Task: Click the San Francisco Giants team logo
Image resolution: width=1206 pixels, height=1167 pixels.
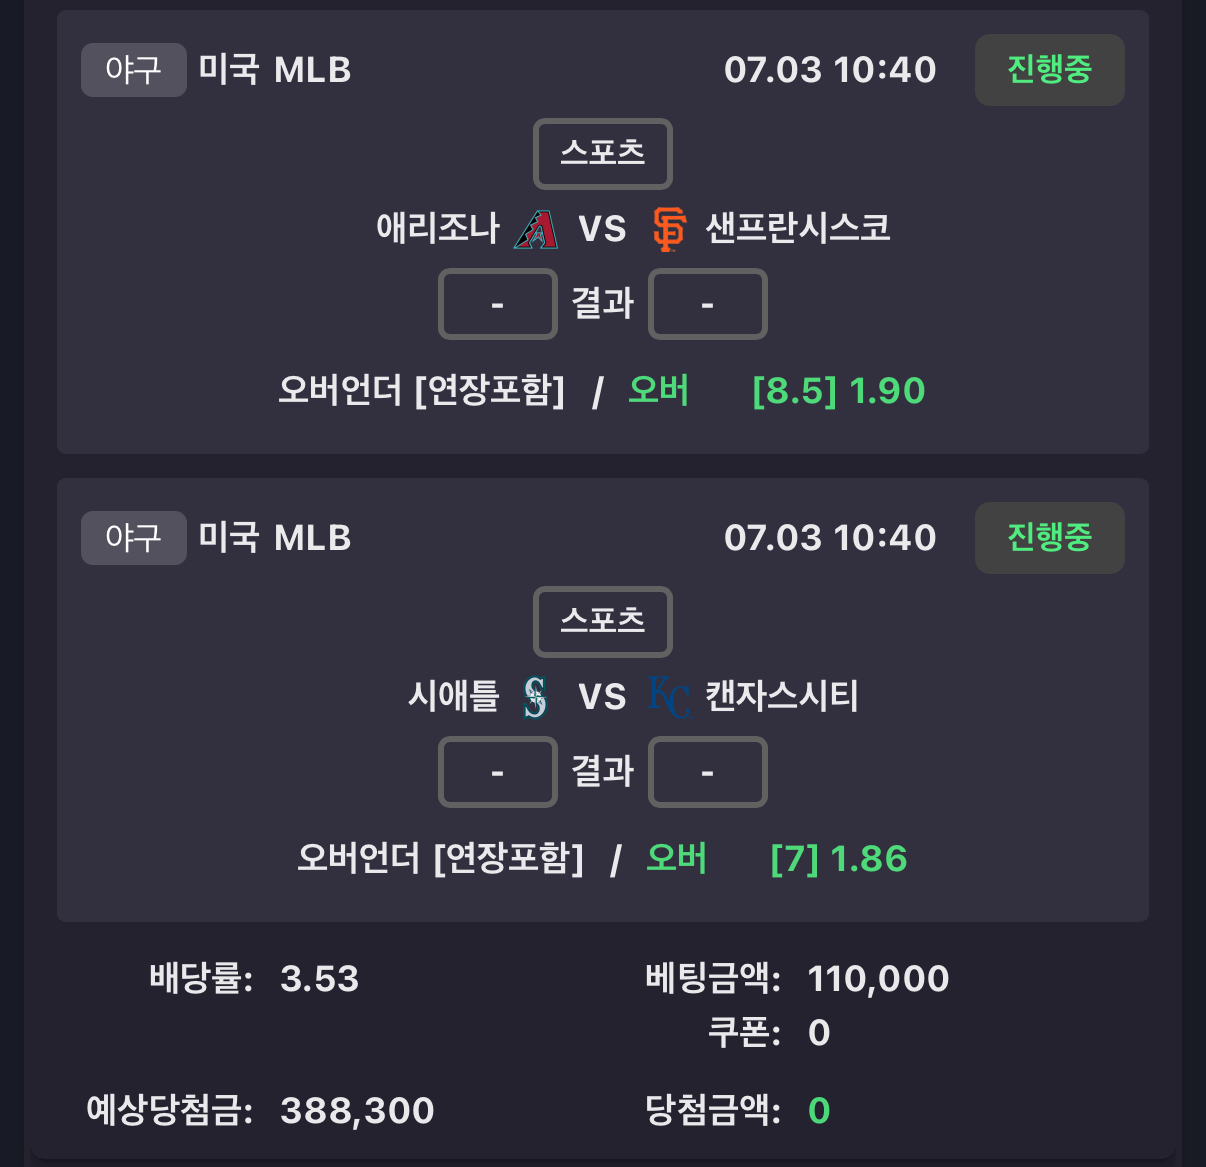Action: click(x=669, y=229)
